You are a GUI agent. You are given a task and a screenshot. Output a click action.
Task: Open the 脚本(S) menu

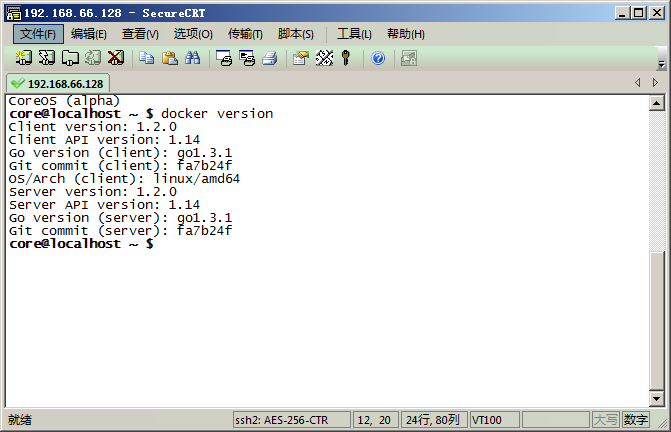pos(296,34)
